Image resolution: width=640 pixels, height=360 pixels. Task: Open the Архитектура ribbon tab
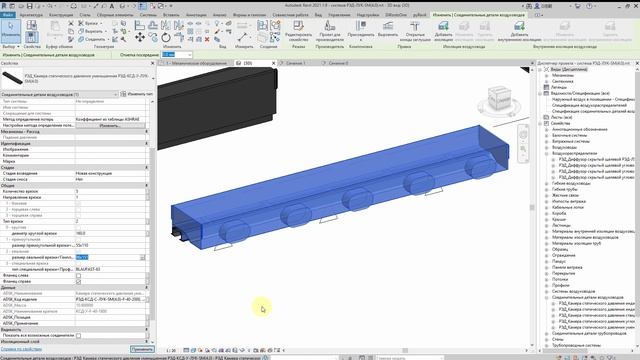31,15
